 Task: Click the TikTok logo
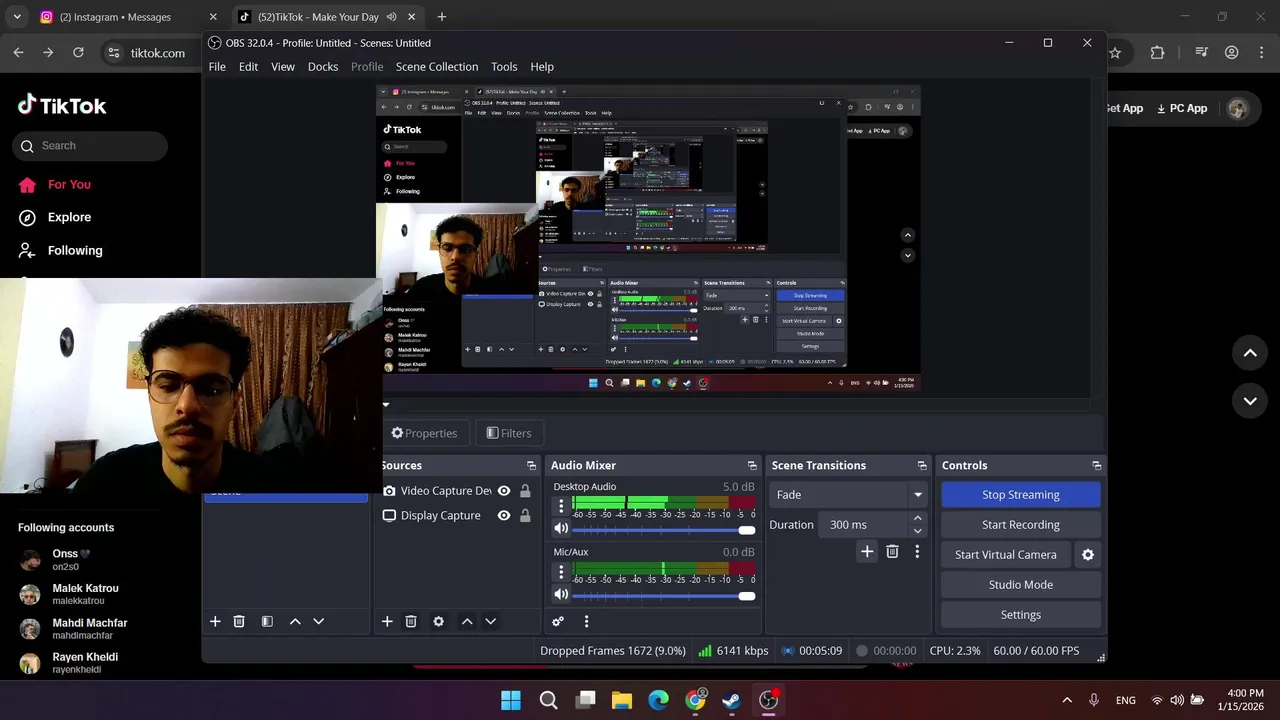tap(62, 105)
